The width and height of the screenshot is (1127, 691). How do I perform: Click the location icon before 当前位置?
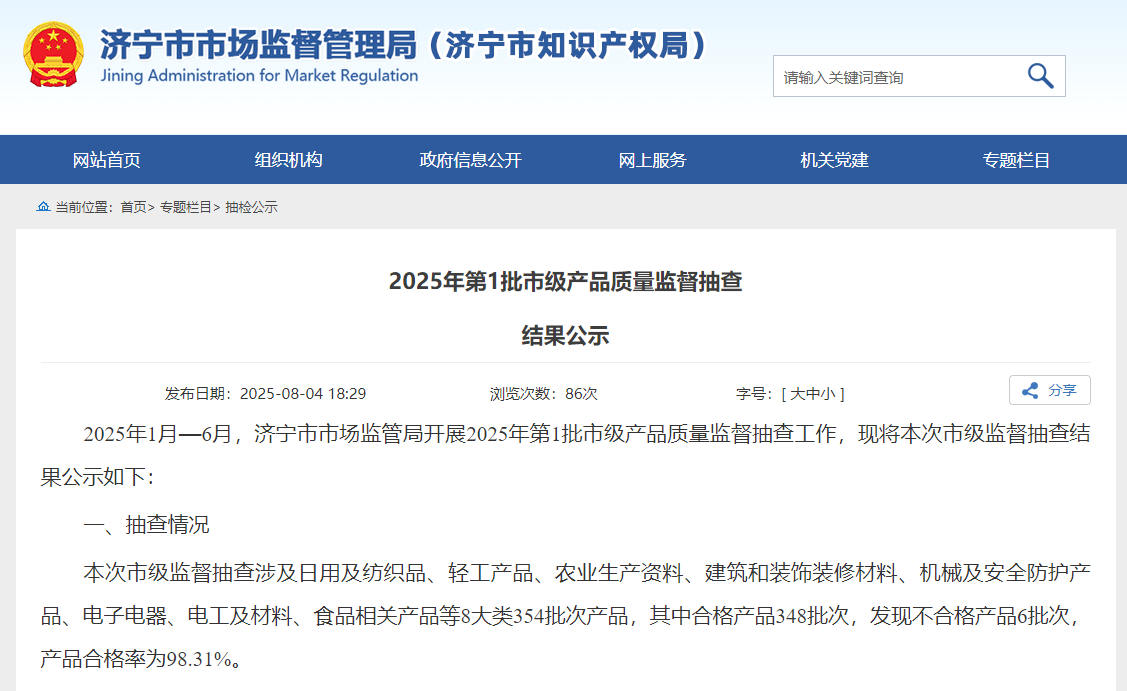click(x=42, y=206)
